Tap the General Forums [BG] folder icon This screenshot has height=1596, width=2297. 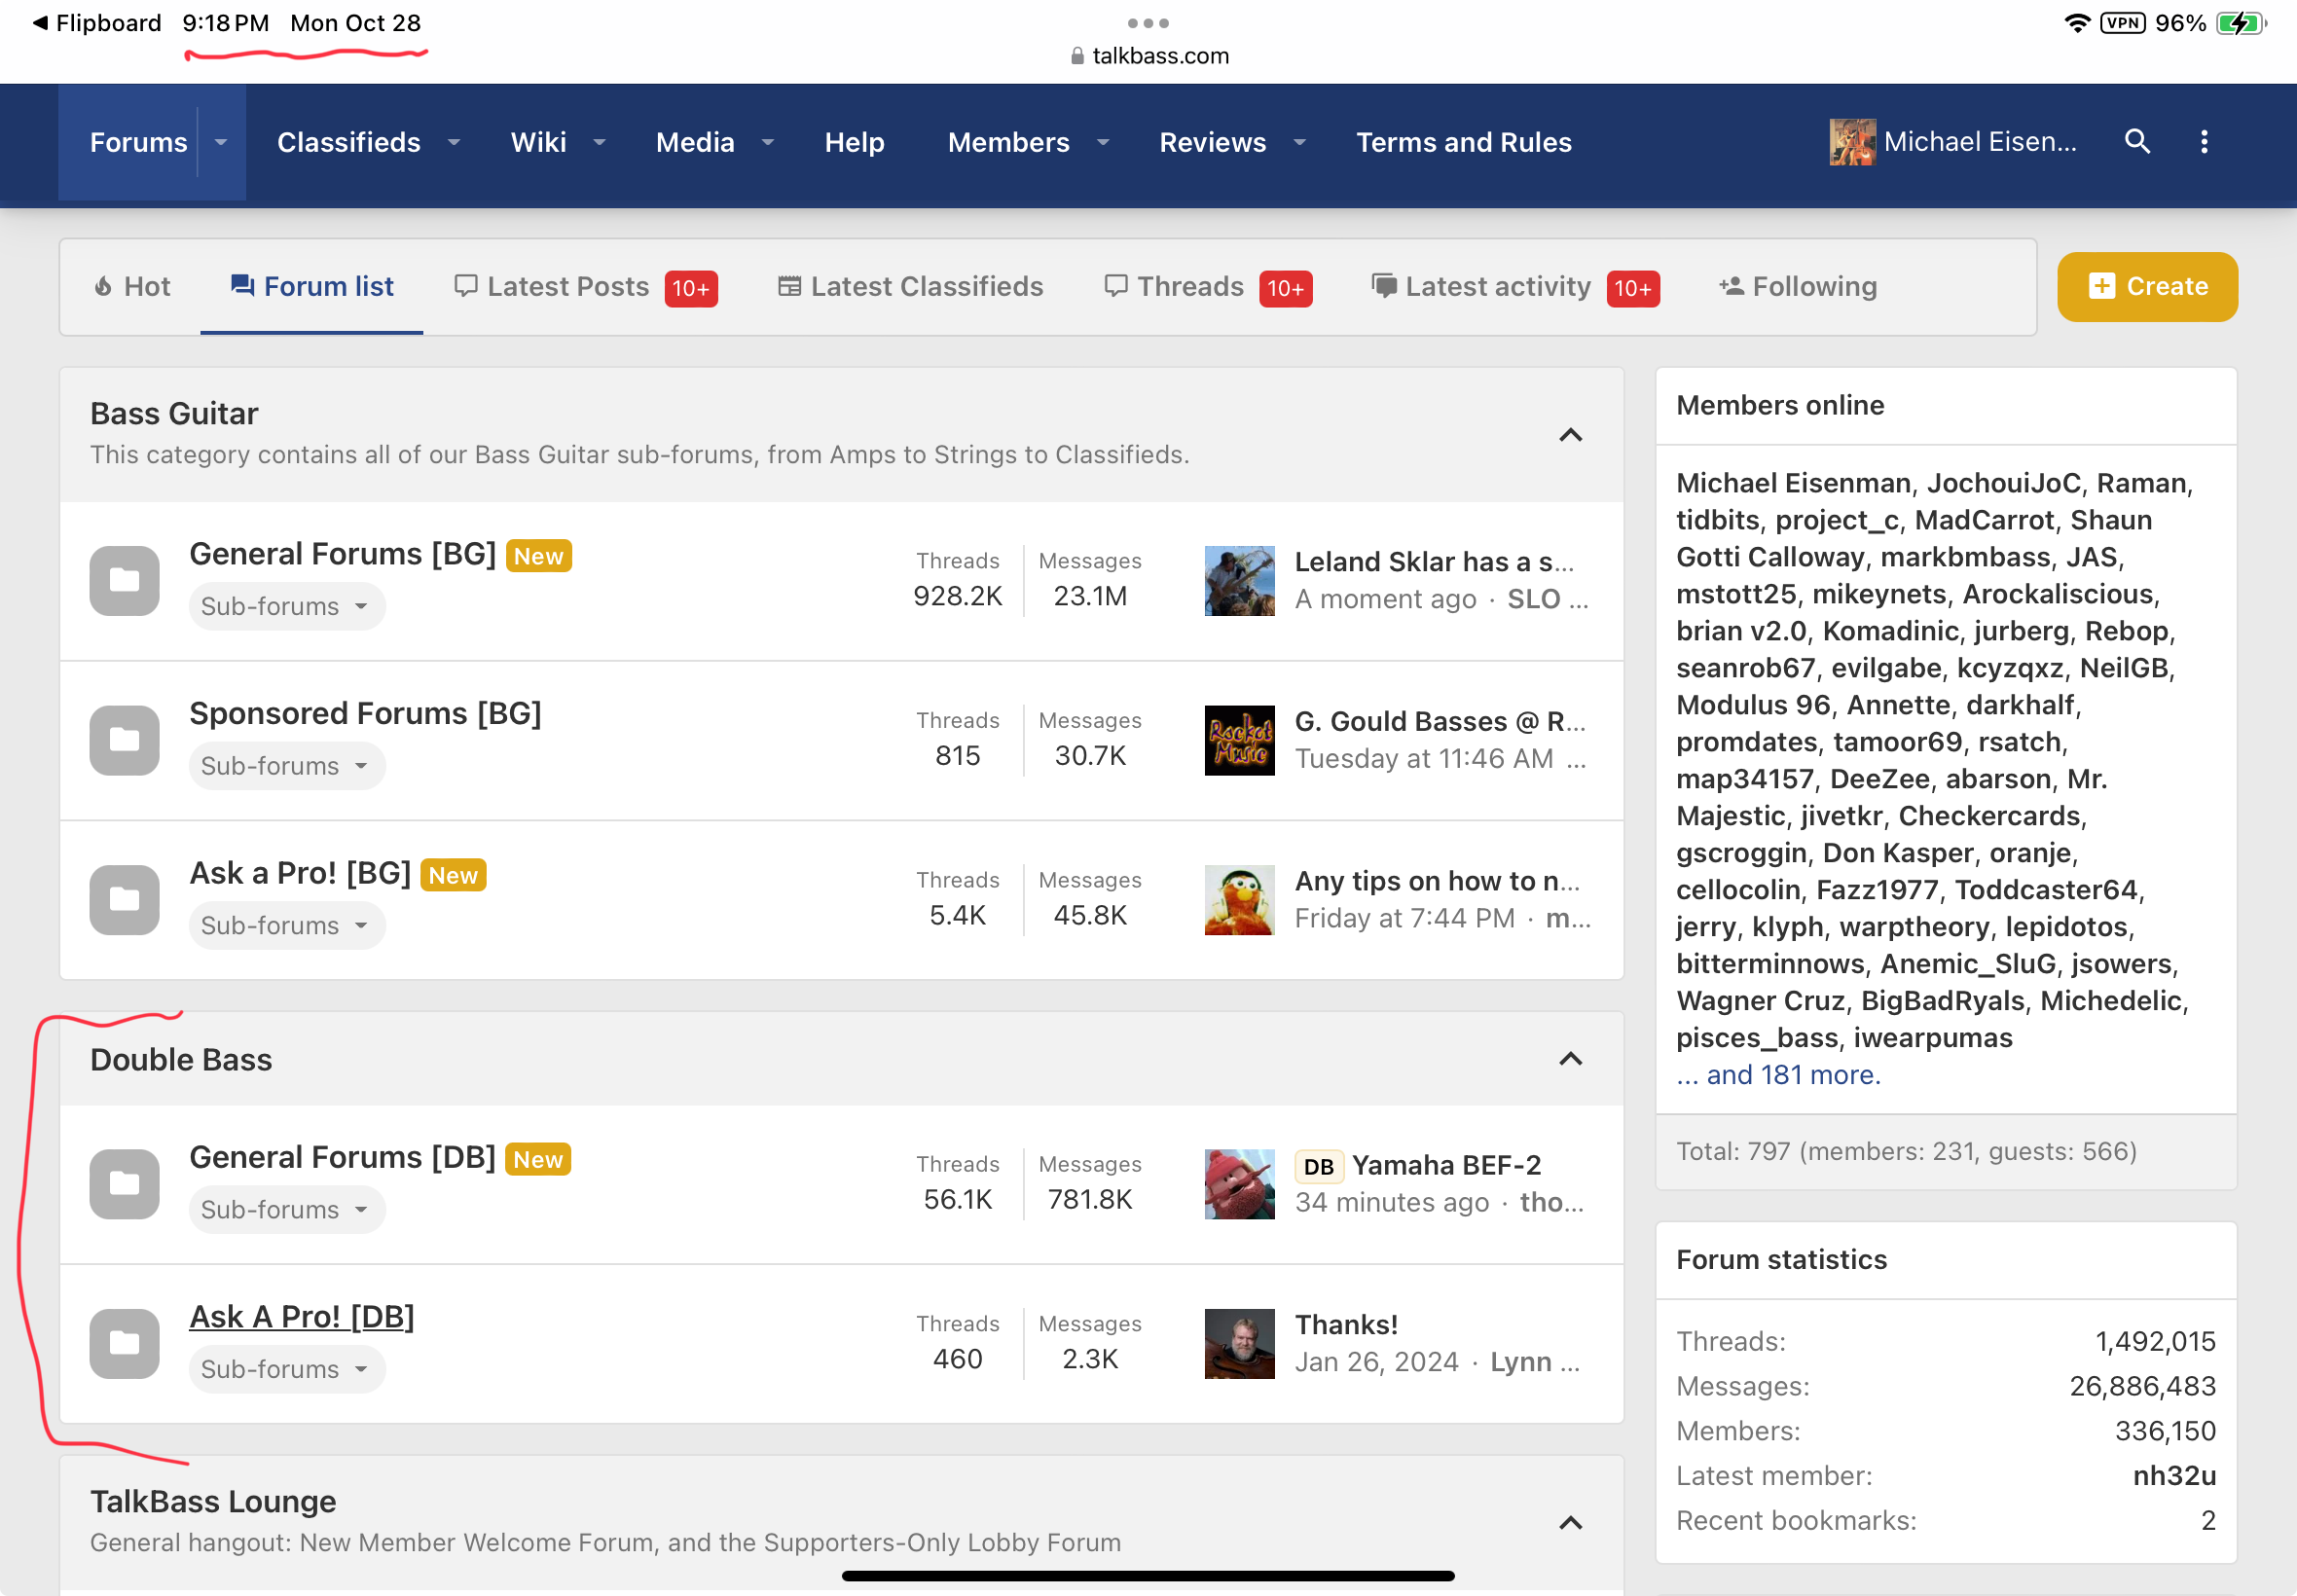click(x=124, y=580)
